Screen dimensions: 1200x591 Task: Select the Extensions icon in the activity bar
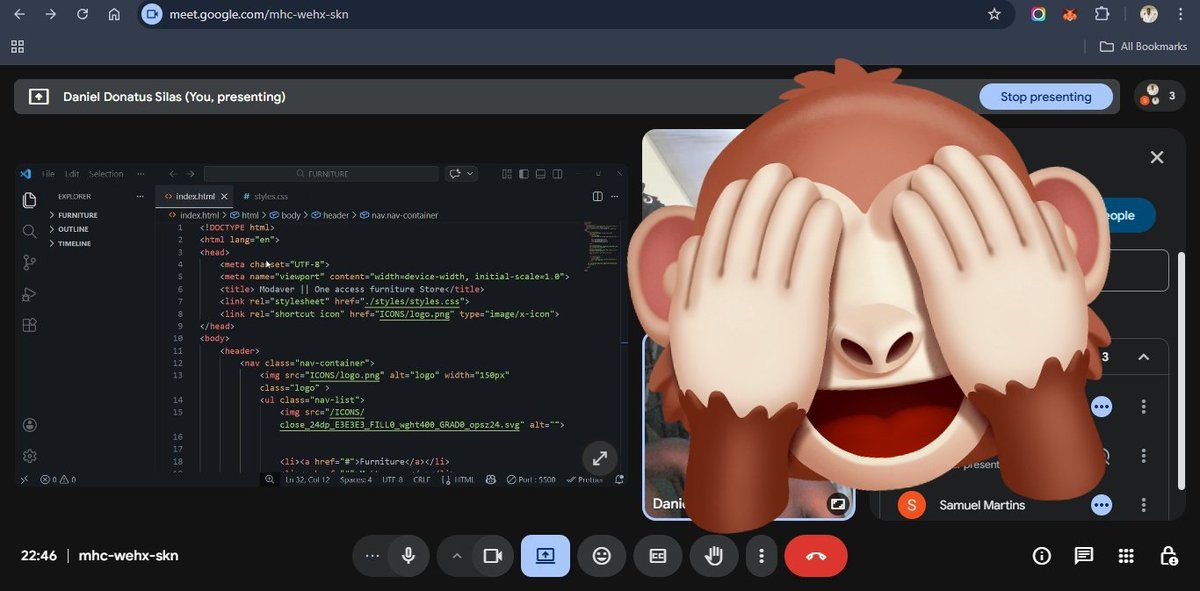tap(29, 324)
